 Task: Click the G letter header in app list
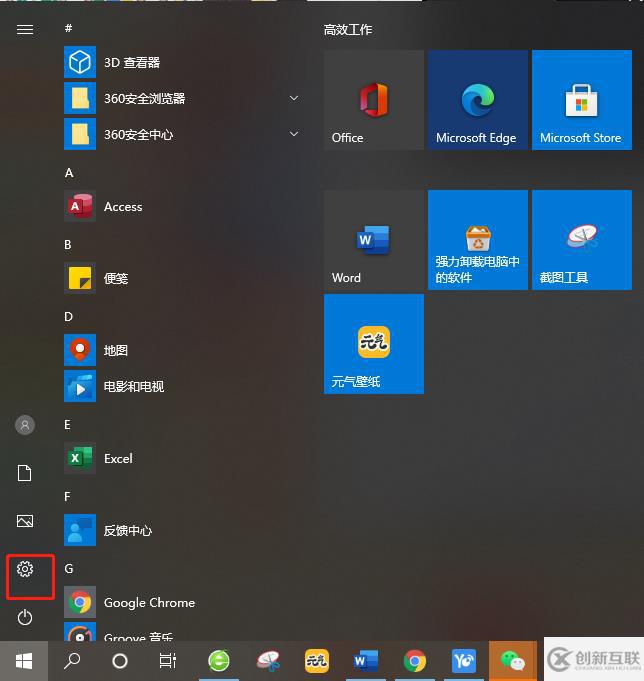69,569
